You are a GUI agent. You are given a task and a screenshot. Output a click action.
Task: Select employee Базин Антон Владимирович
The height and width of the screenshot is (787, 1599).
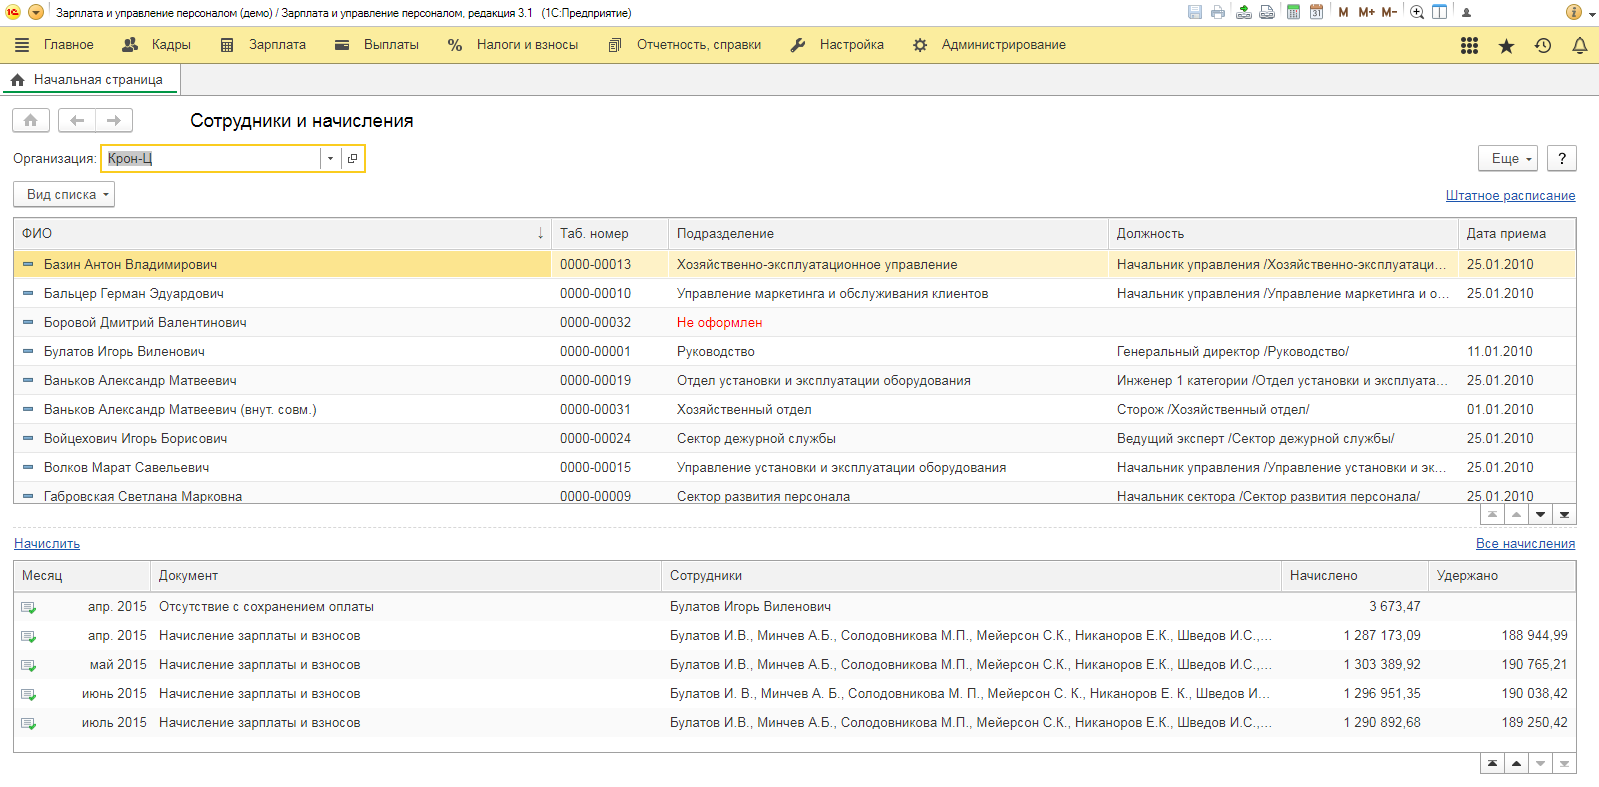pyautogui.click(x=130, y=264)
